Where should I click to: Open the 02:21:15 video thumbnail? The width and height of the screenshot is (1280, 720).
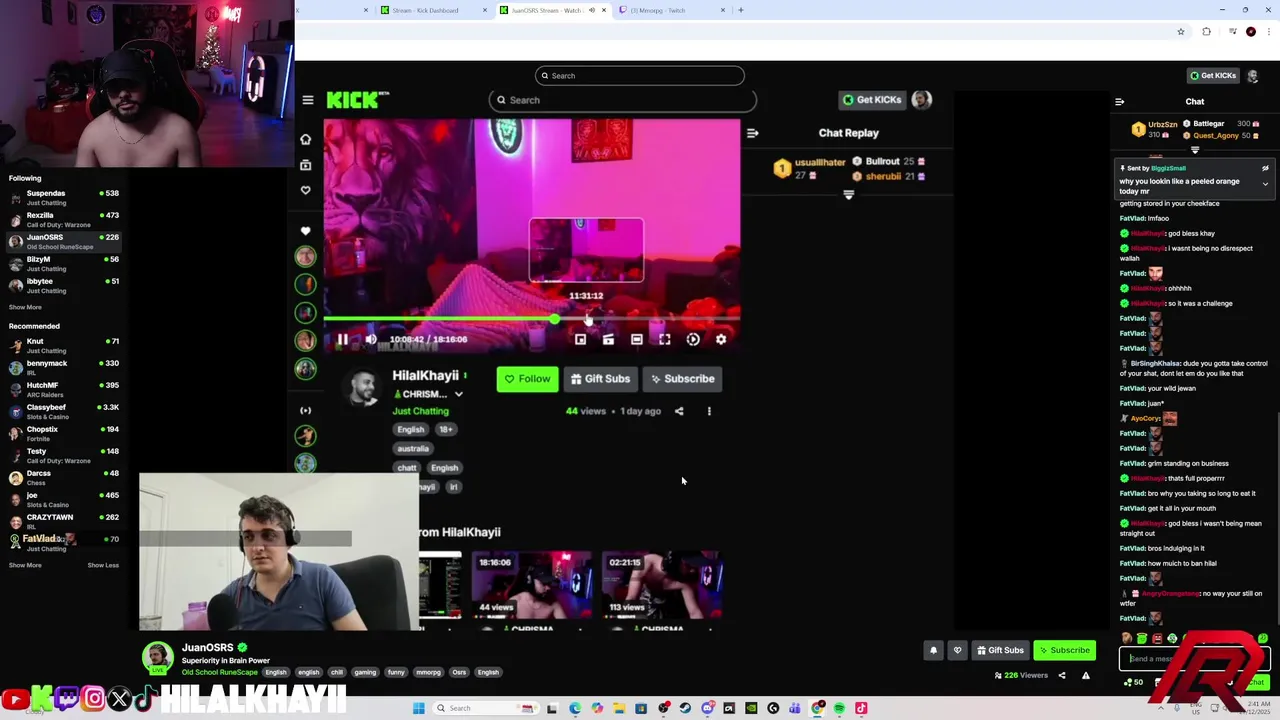(x=661, y=585)
